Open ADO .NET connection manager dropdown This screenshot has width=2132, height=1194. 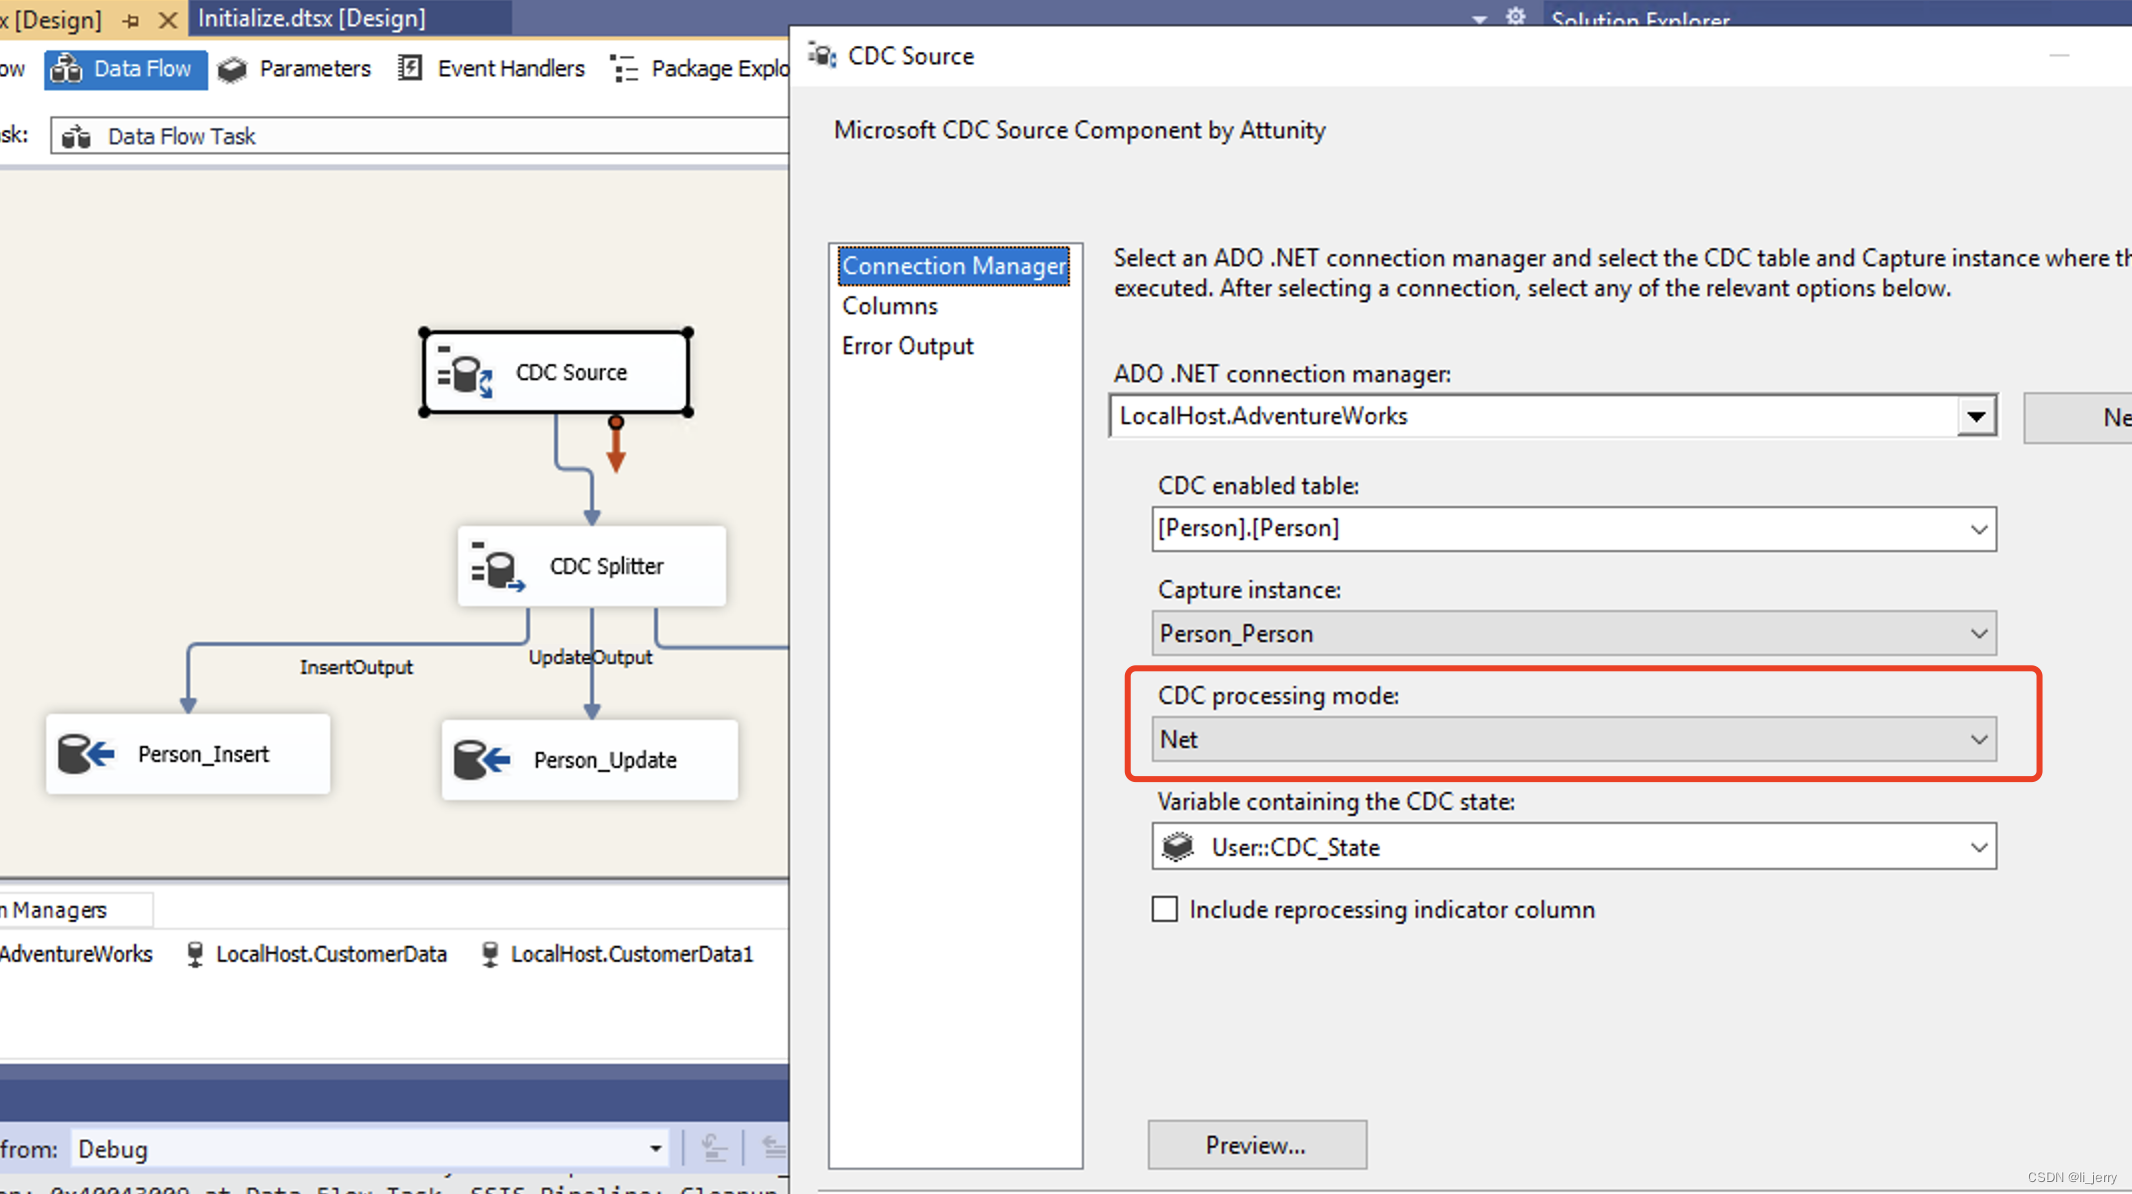click(1976, 416)
